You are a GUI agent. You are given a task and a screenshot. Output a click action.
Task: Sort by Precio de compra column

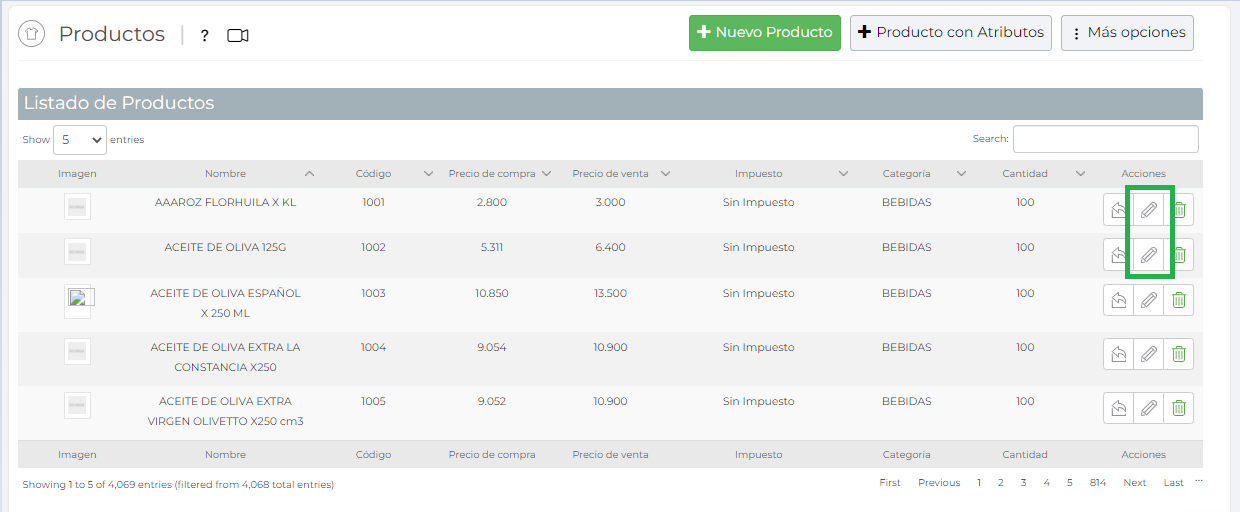click(x=492, y=174)
